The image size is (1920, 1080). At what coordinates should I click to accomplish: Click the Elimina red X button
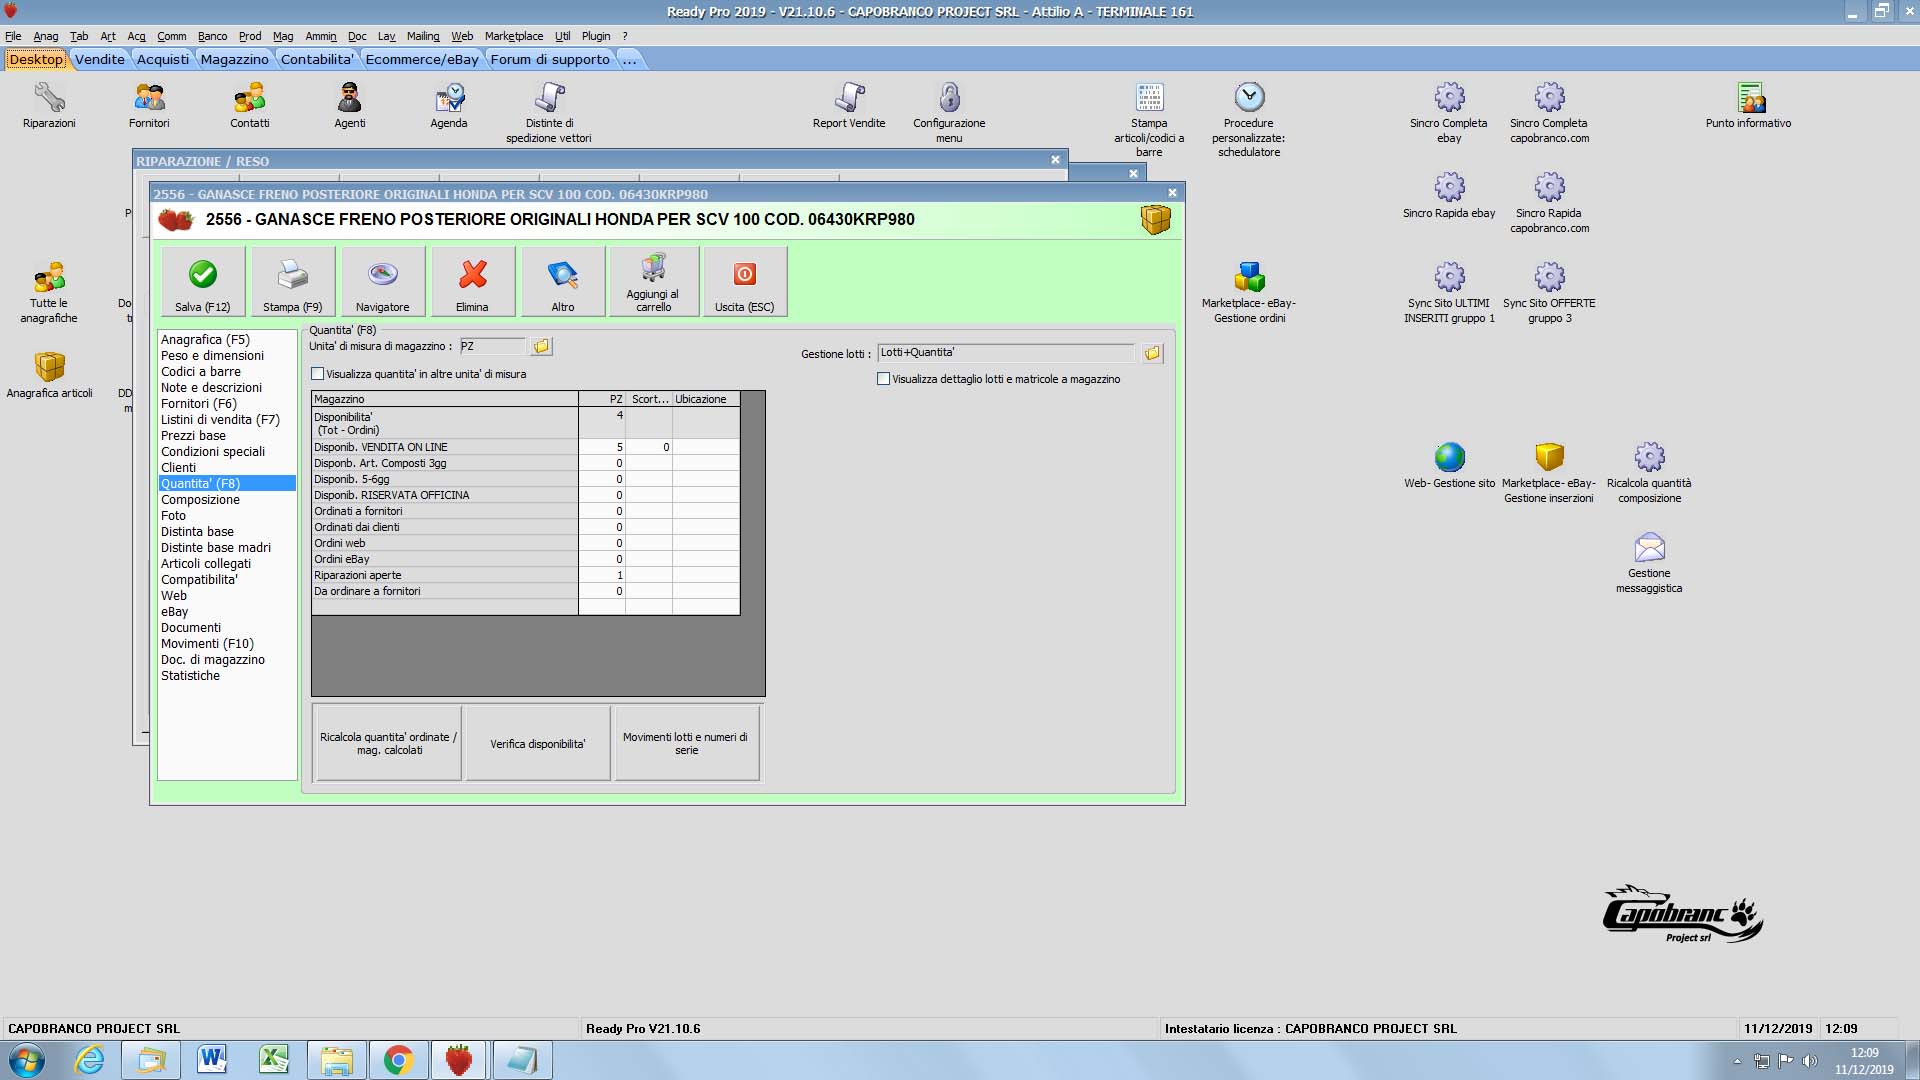tap(473, 282)
